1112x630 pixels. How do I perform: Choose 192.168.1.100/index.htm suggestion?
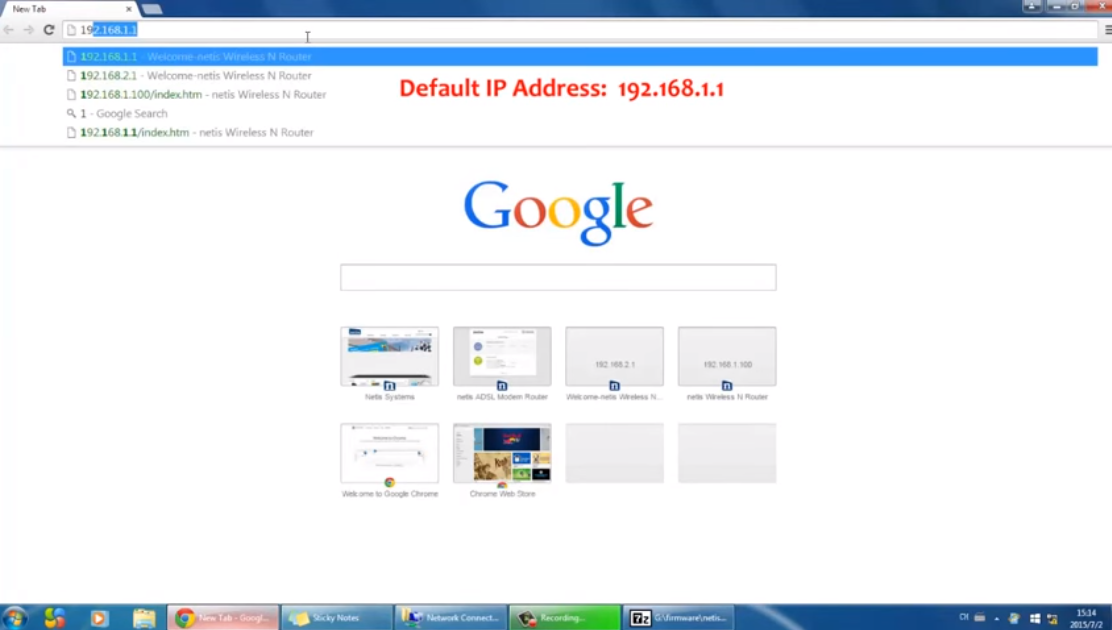click(x=580, y=94)
